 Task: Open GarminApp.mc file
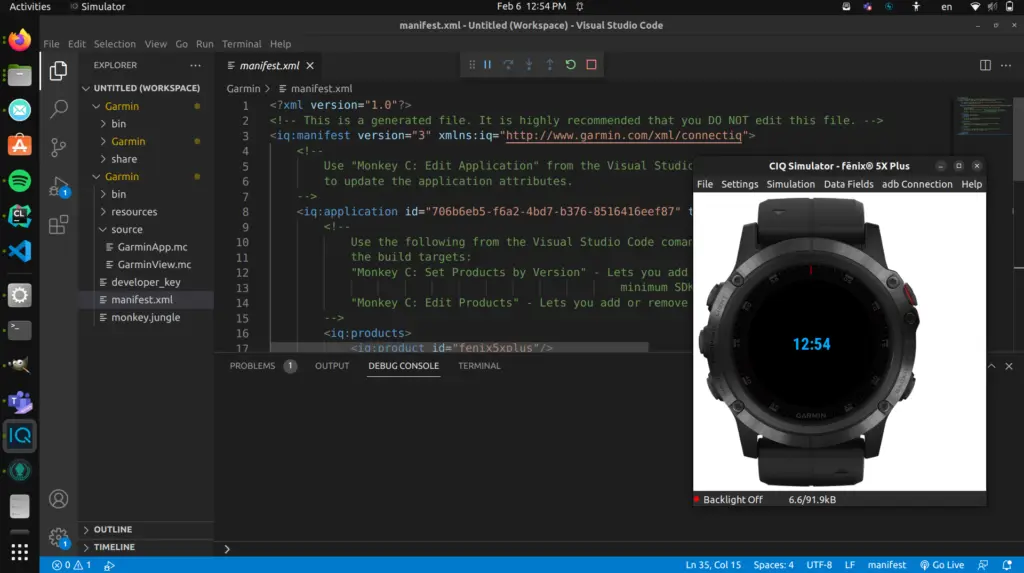(152, 247)
